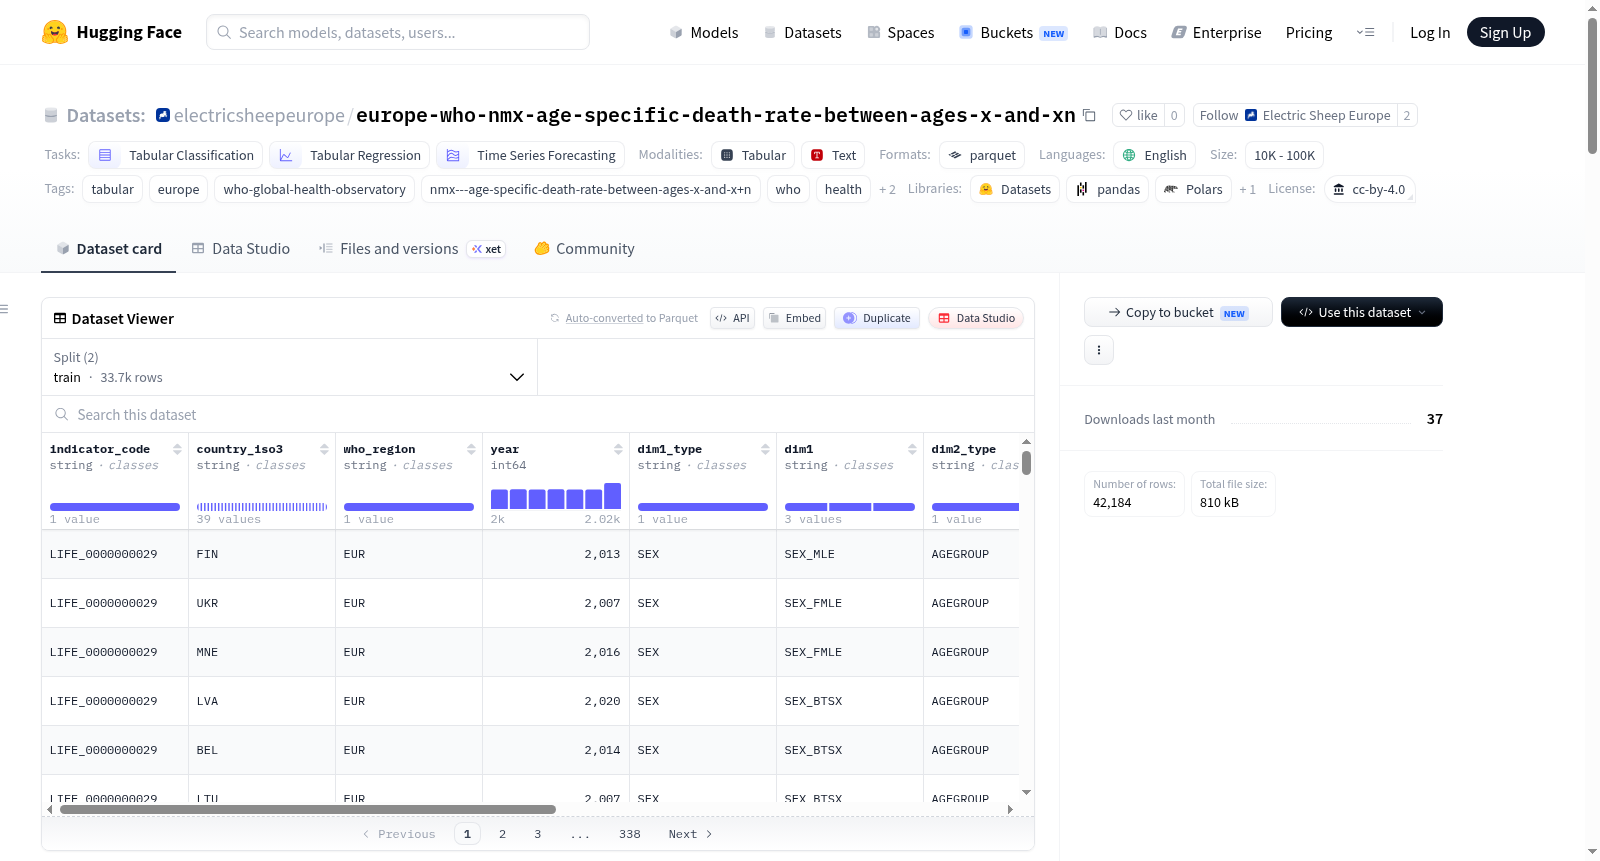Click the who-global-health-observatory tag
The image size is (1600, 861).
point(314,189)
